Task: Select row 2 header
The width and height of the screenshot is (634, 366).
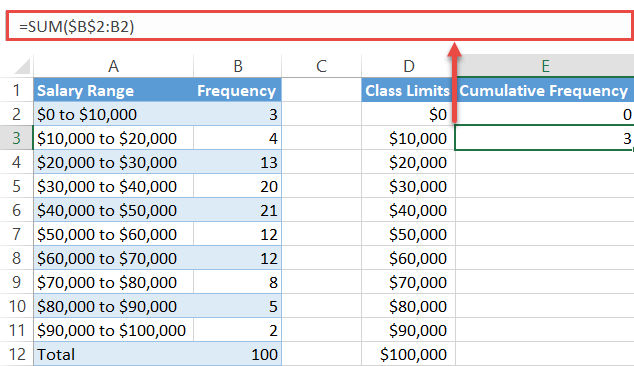Action: click(17, 114)
